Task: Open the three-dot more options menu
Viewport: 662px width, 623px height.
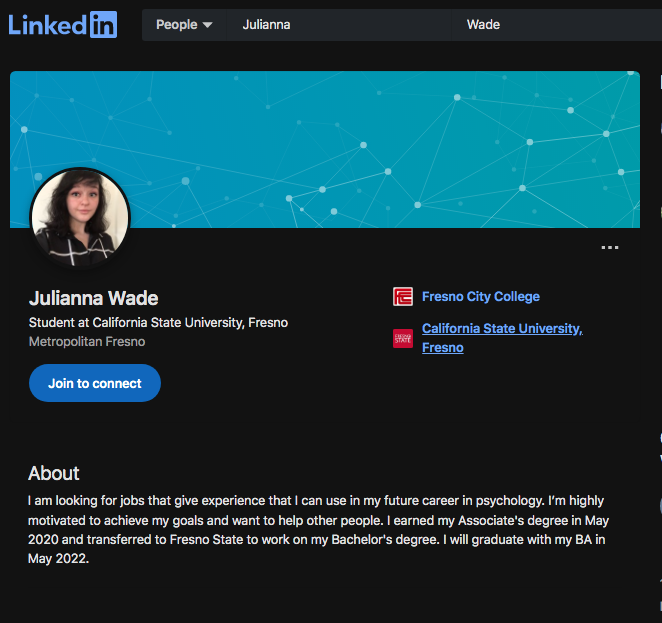Action: point(610,247)
